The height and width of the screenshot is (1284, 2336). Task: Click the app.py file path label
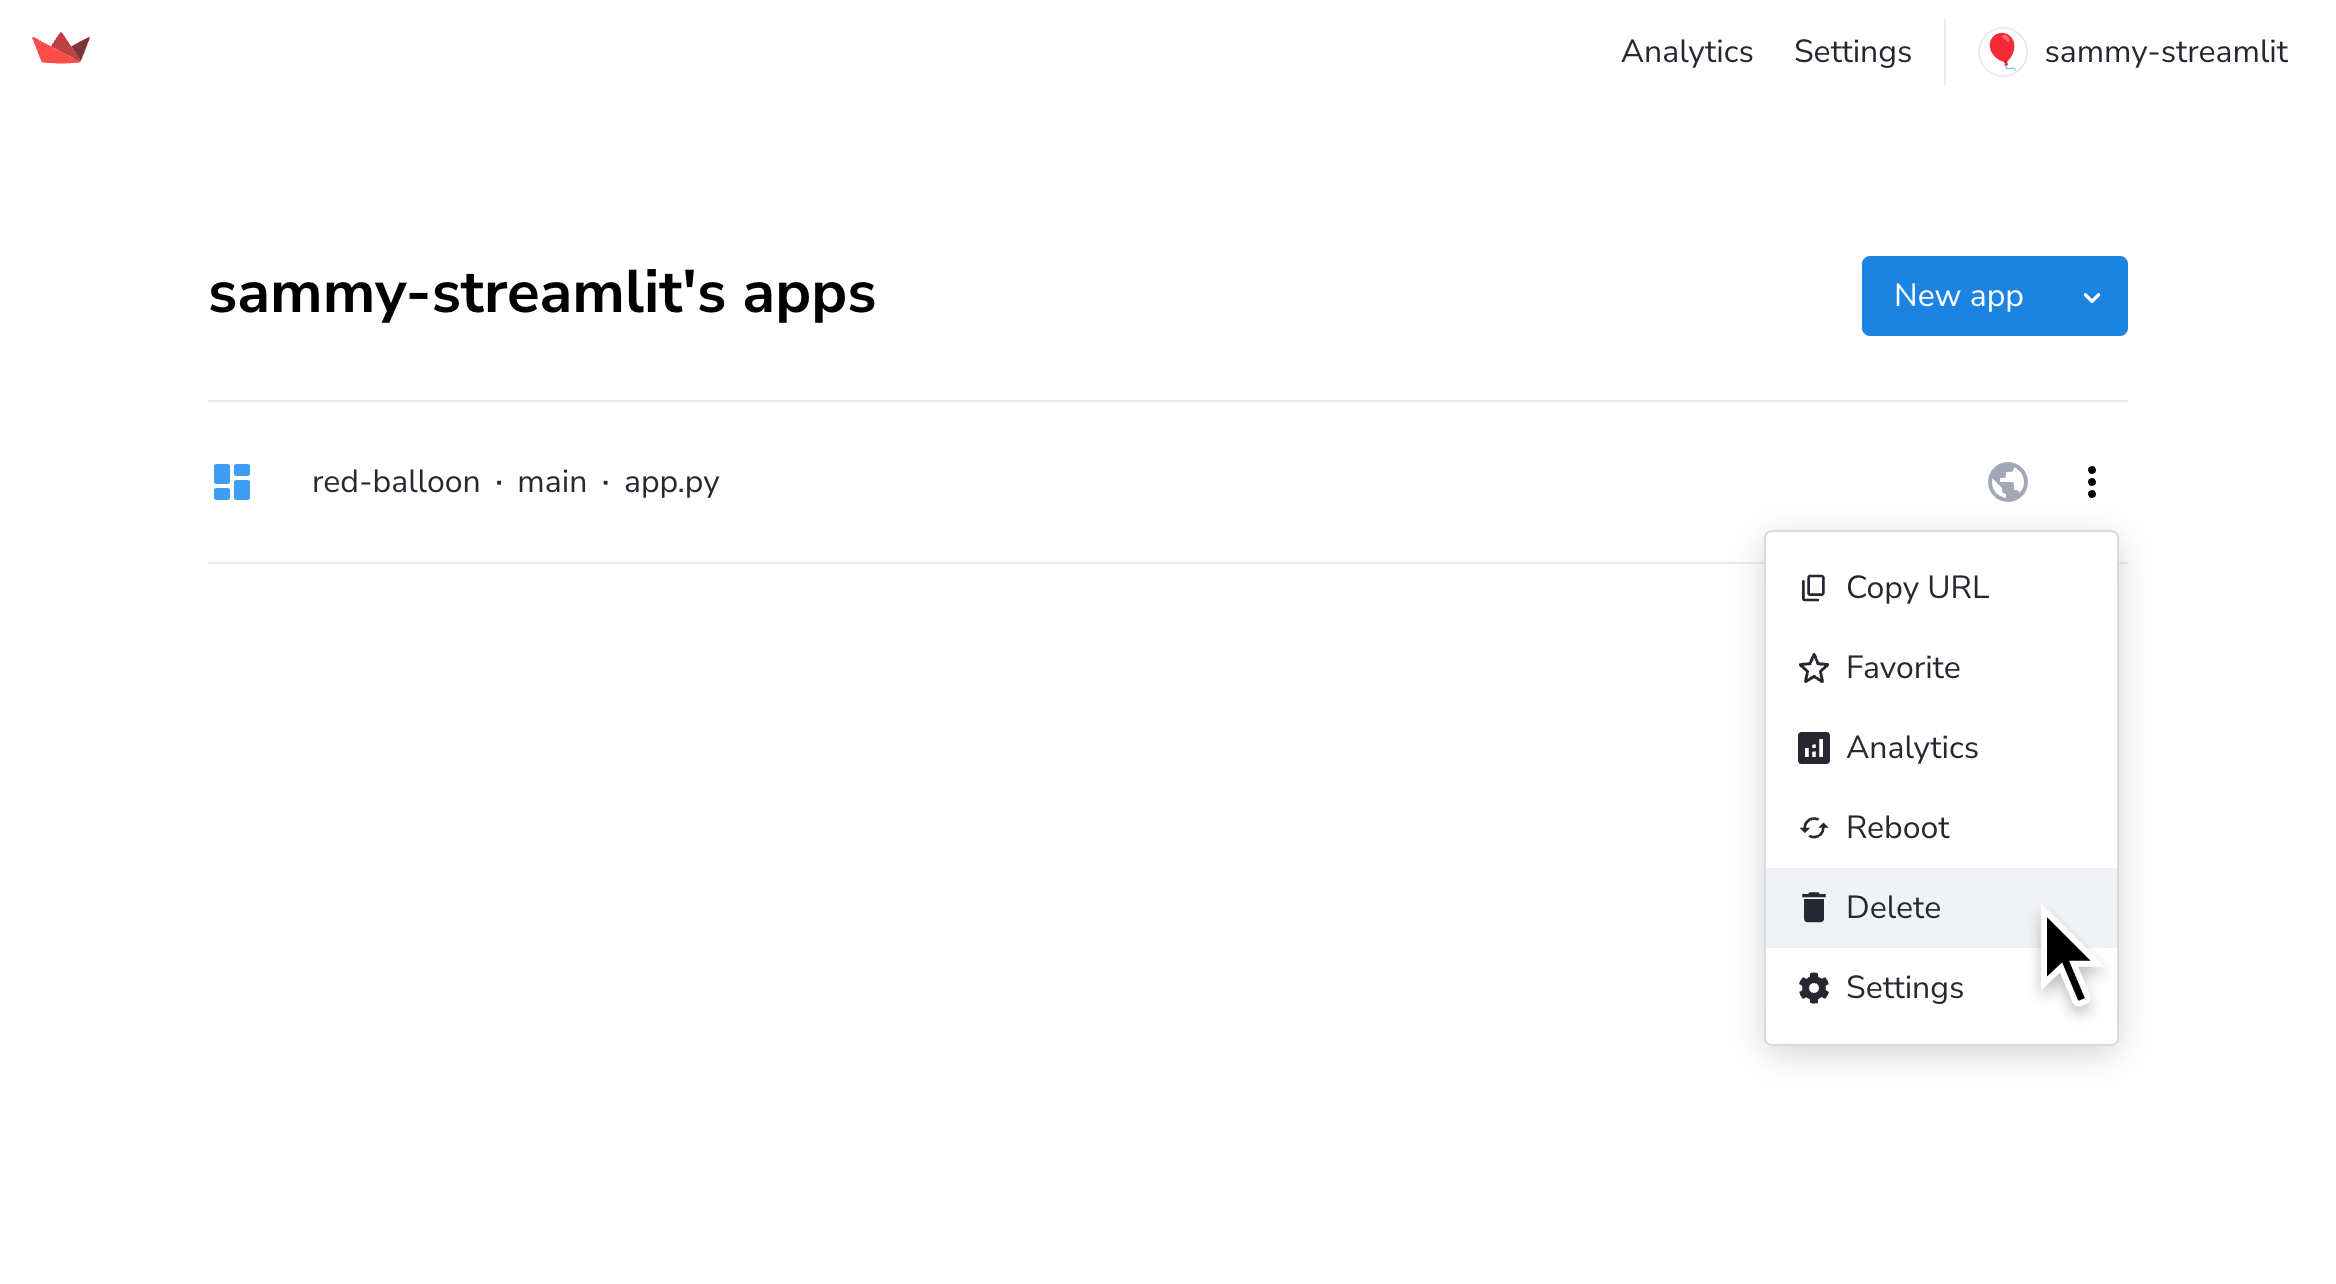click(672, 481)
